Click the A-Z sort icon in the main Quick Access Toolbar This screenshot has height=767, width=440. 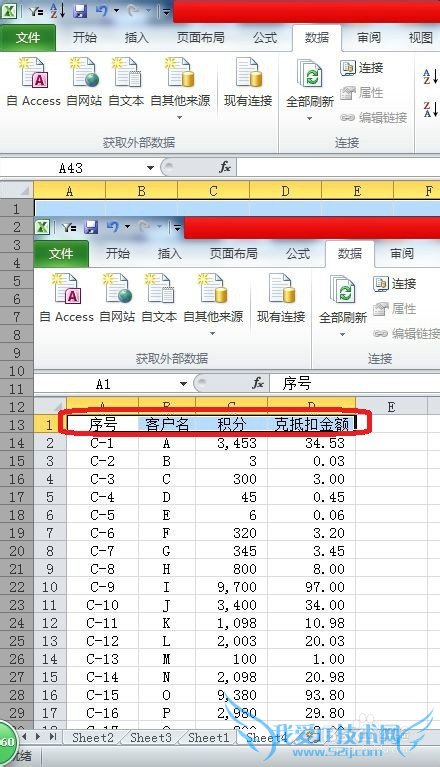coord(58,11)
